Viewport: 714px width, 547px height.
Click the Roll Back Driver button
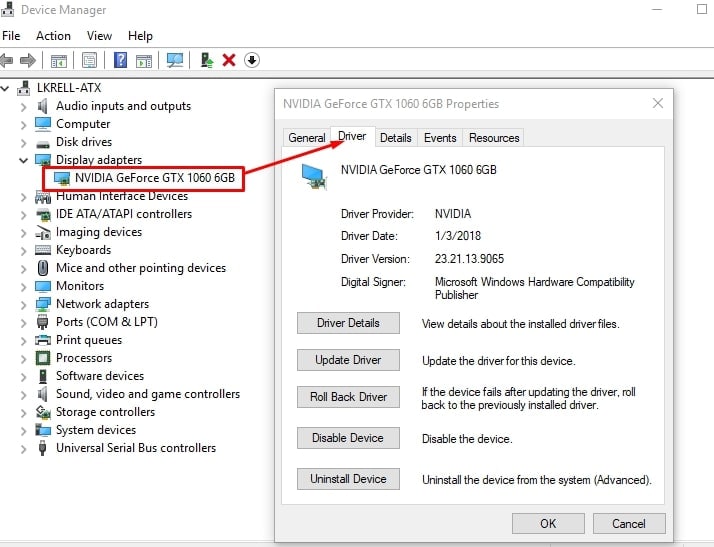[x=348, y=397]
